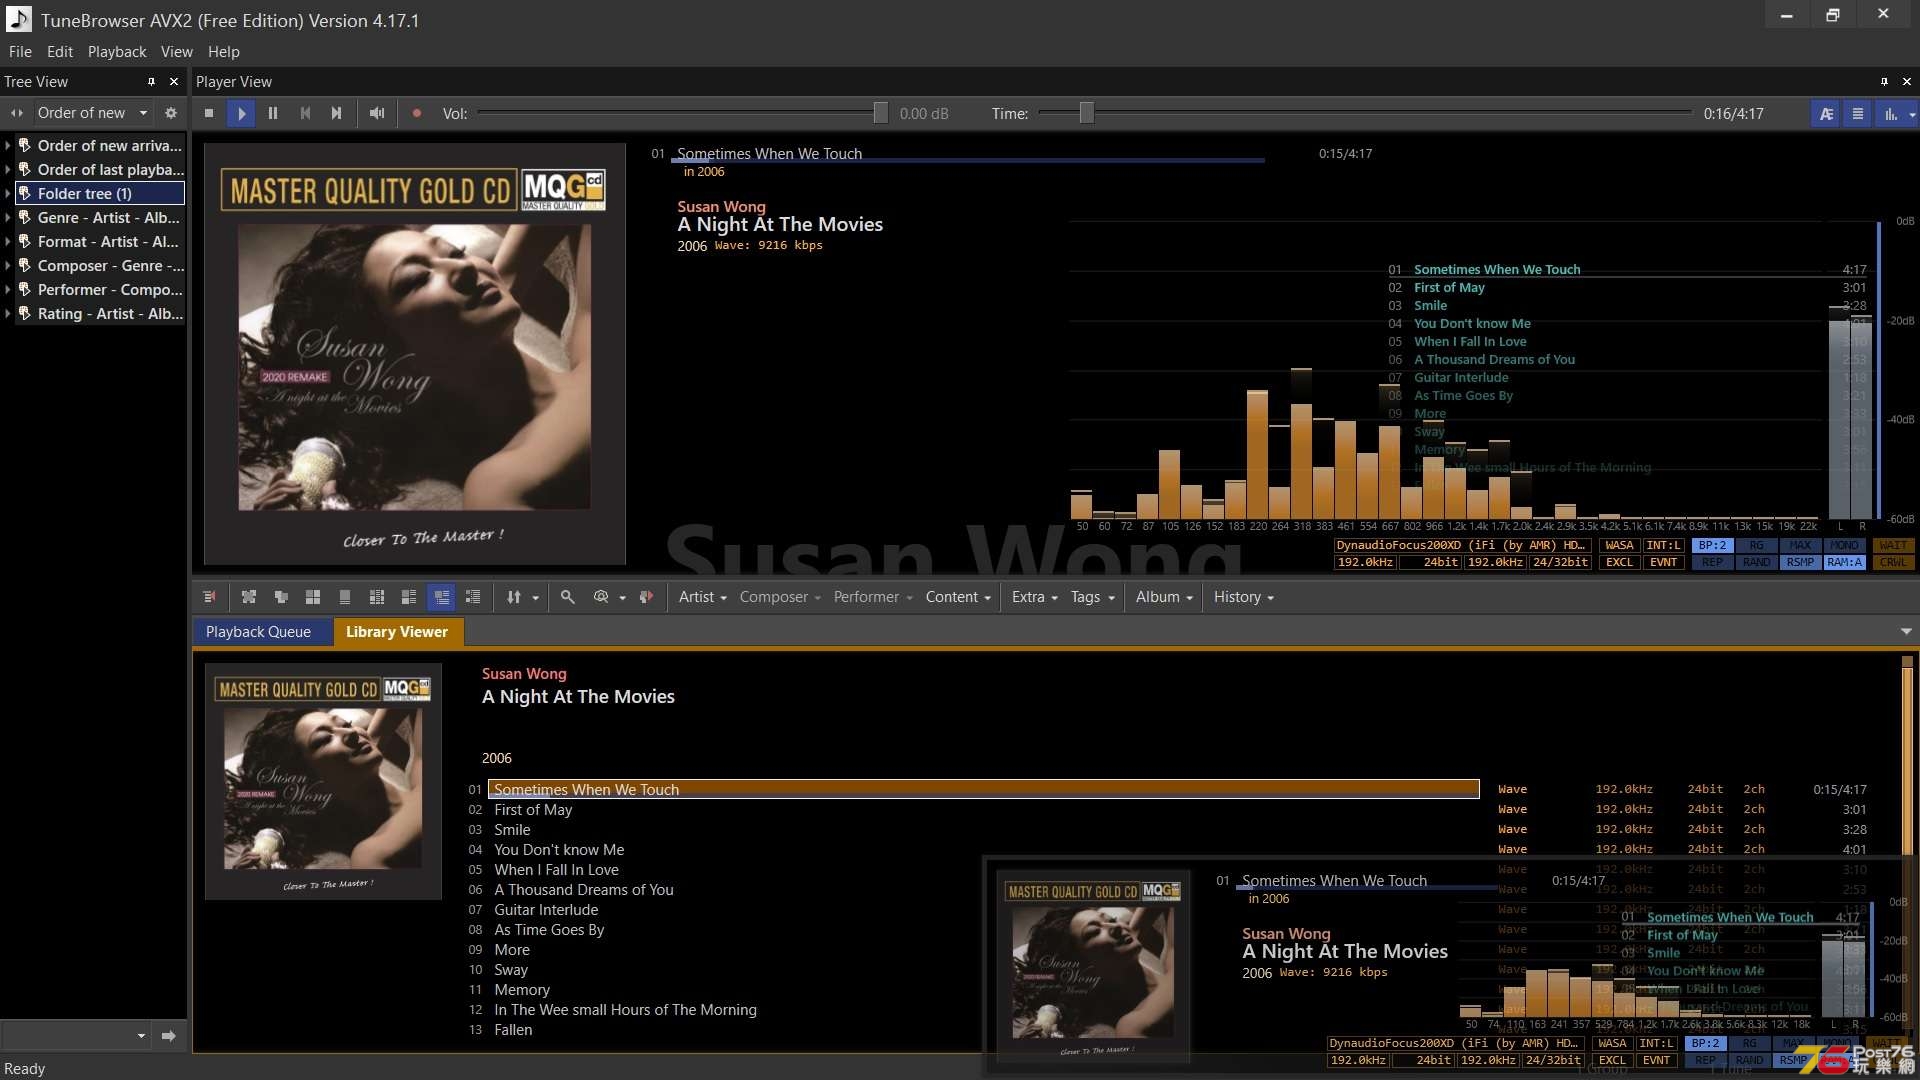Click the font size 'A' icon
The width and height of the screenshot is (1920, 1080).
click(x=1826, y=114)
